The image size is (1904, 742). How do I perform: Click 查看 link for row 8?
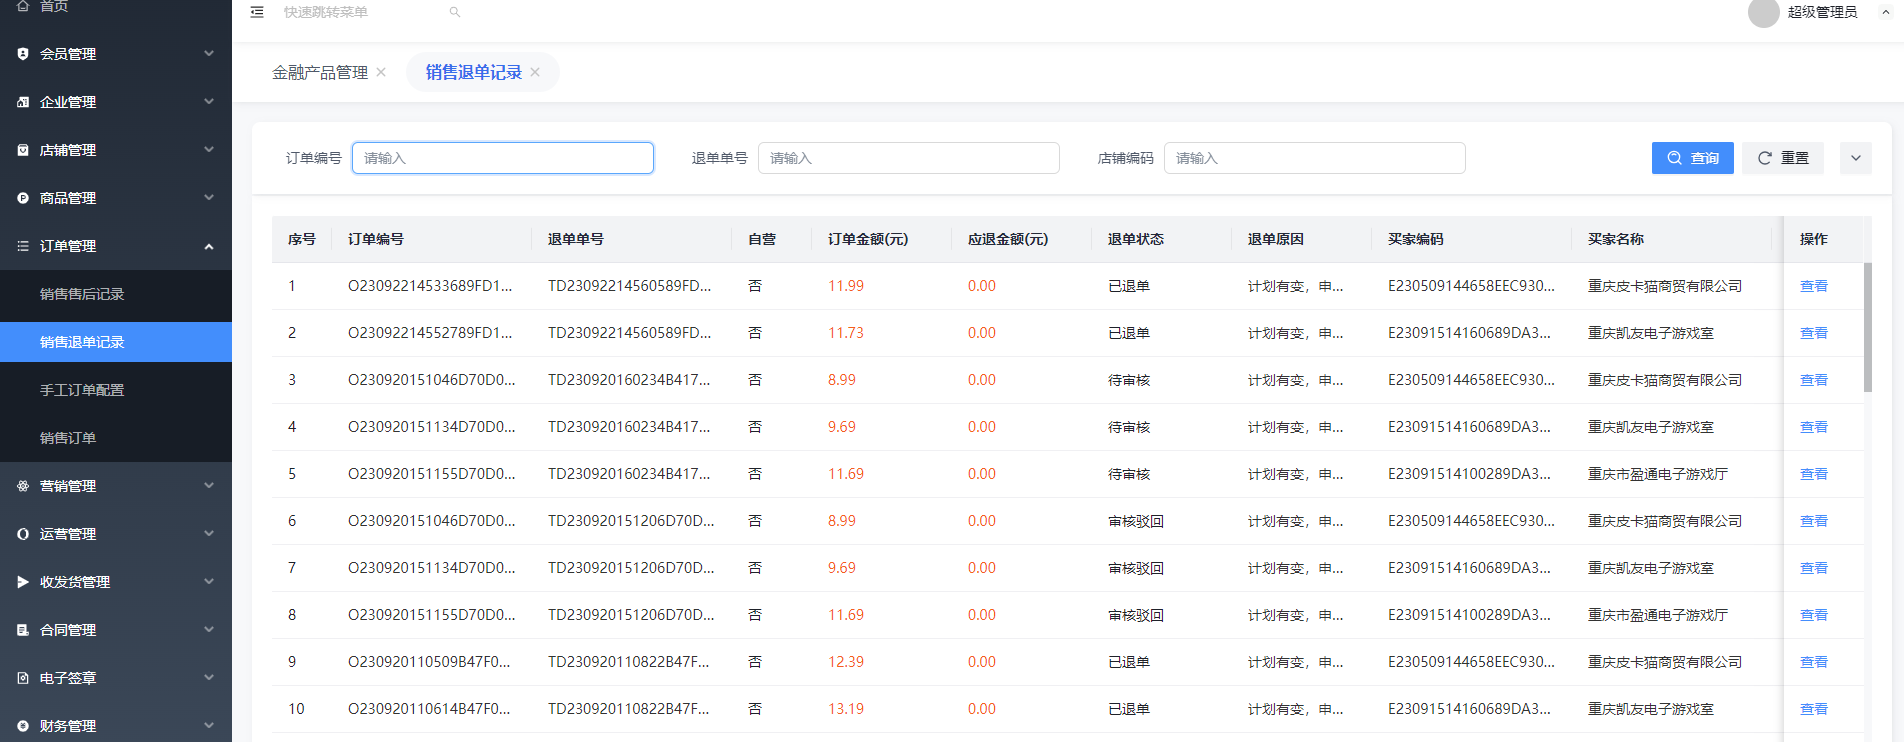click(x=1814, y=615)
